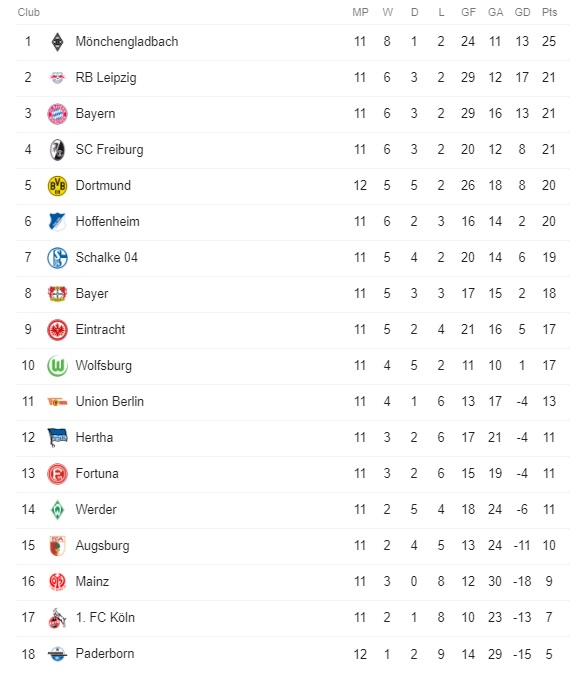The width and height of the screenshot is (582, 682).
Task: Click the SC Freiburg crest icon
Action: tap(57, 150)
